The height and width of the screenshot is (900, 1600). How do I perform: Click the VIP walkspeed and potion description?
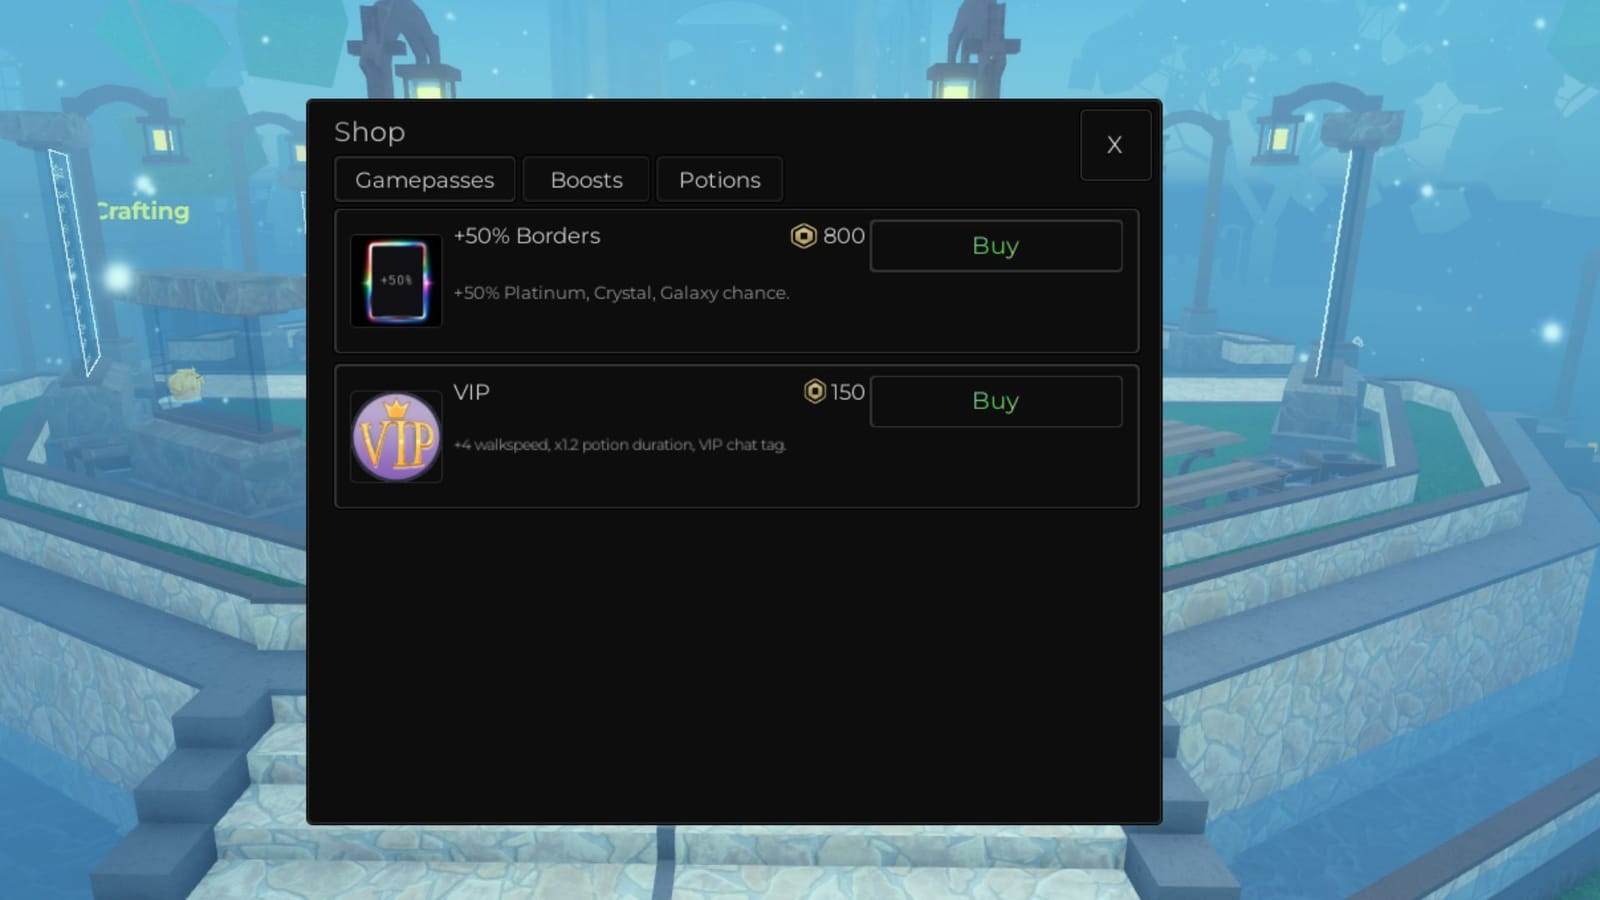[x=619, y=445]
